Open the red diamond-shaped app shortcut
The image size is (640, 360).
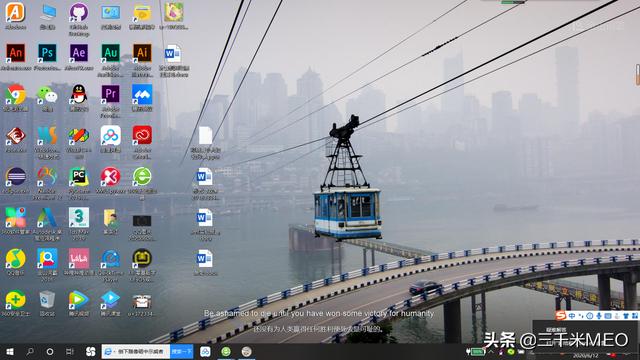(x=16, y=136)
